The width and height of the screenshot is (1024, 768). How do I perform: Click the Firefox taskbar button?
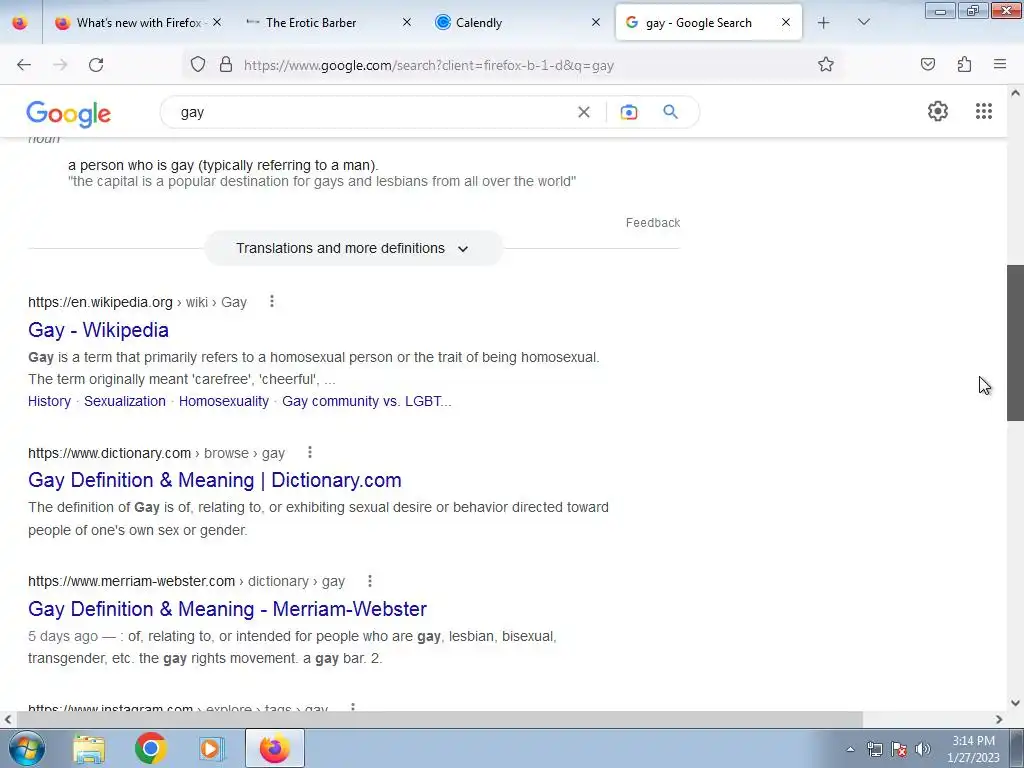pyautogui.click(x=275, y=748)
